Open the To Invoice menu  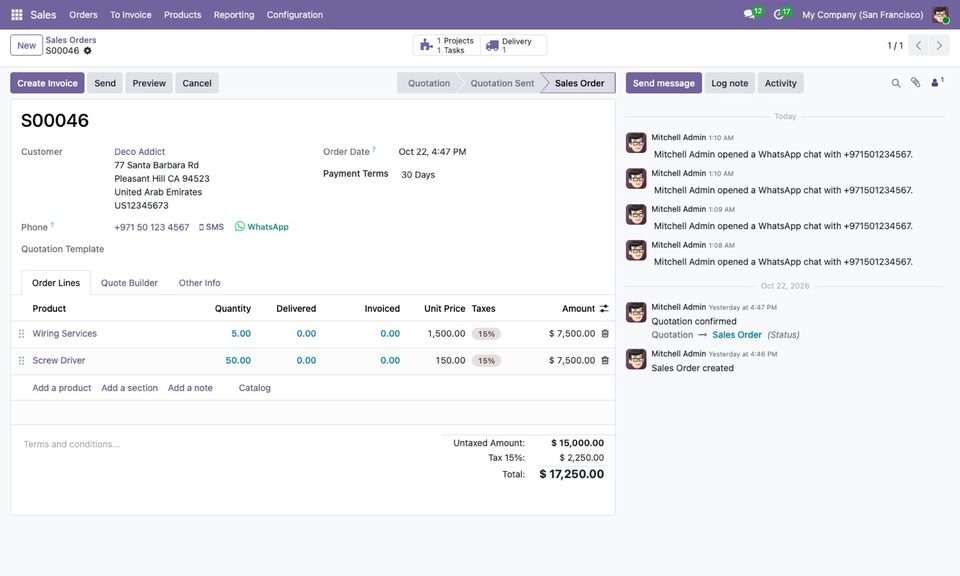(130, 15)
